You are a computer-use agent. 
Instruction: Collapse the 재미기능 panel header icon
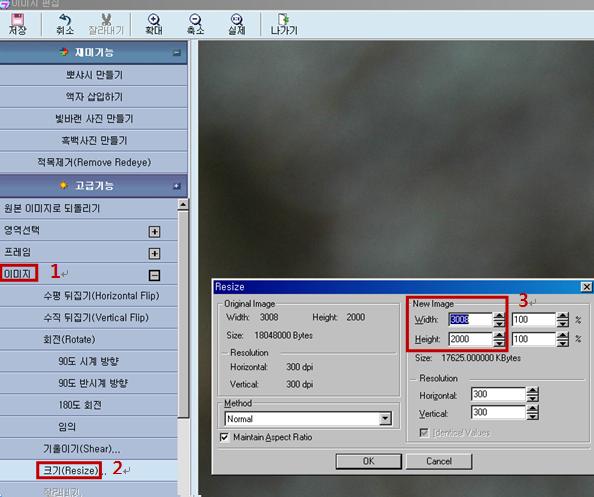(177, 53)
